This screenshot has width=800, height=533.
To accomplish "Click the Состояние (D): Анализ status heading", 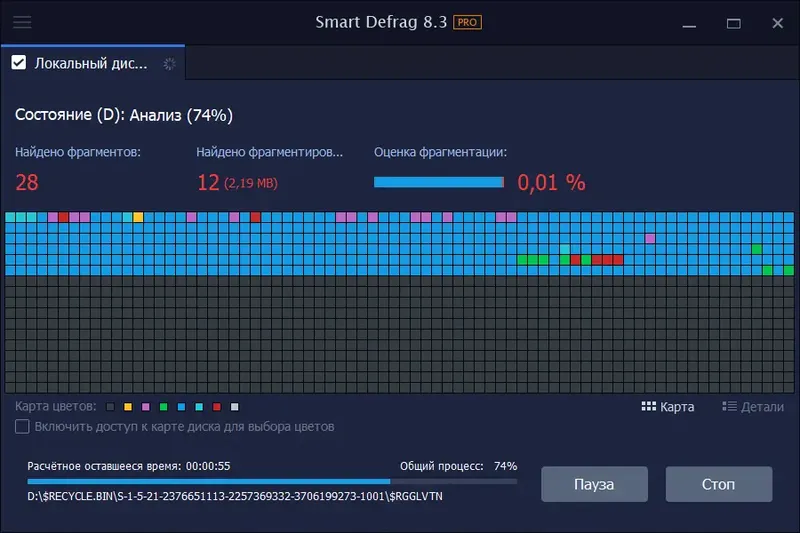I will 124,115.
